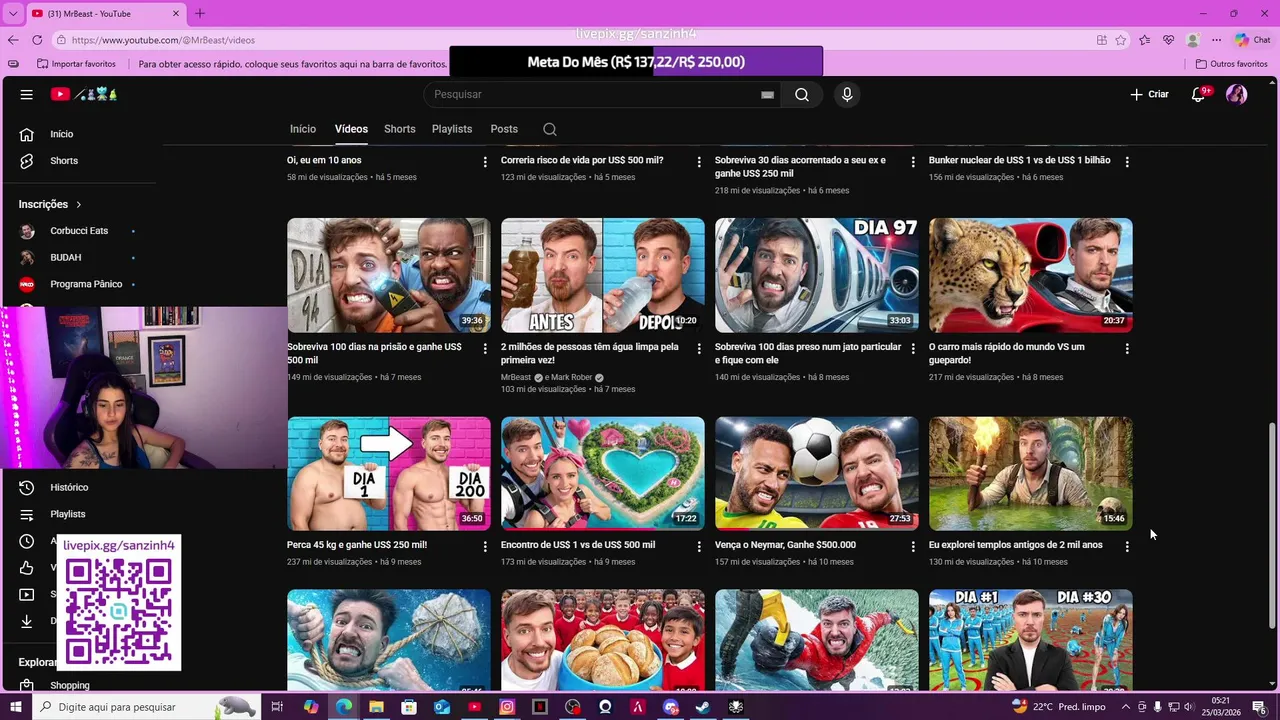
Task: Open options for templos antigos video
Action: click(x=1127, y=547)
